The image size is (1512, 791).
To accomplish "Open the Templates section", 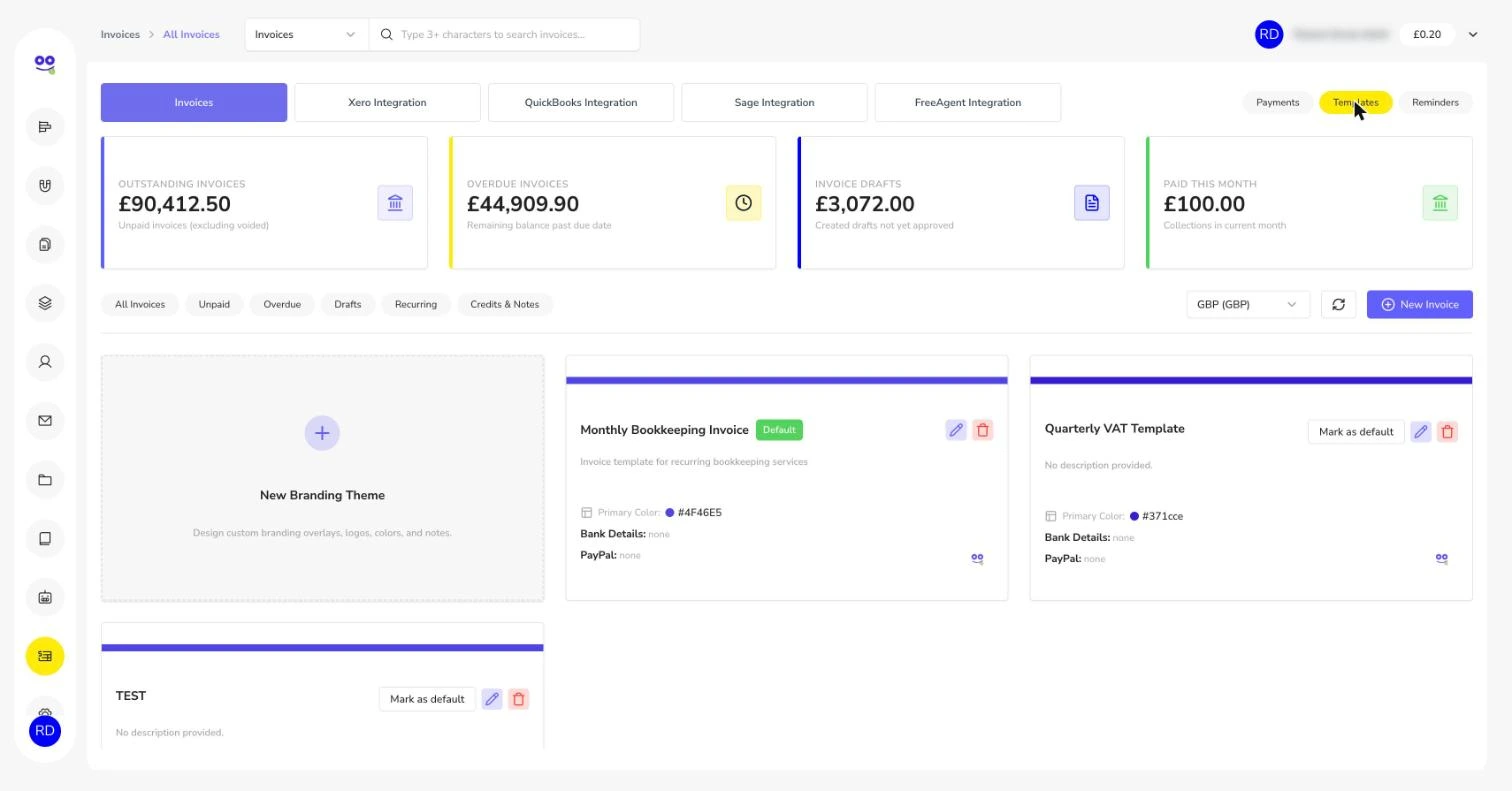I will 1355,102.
